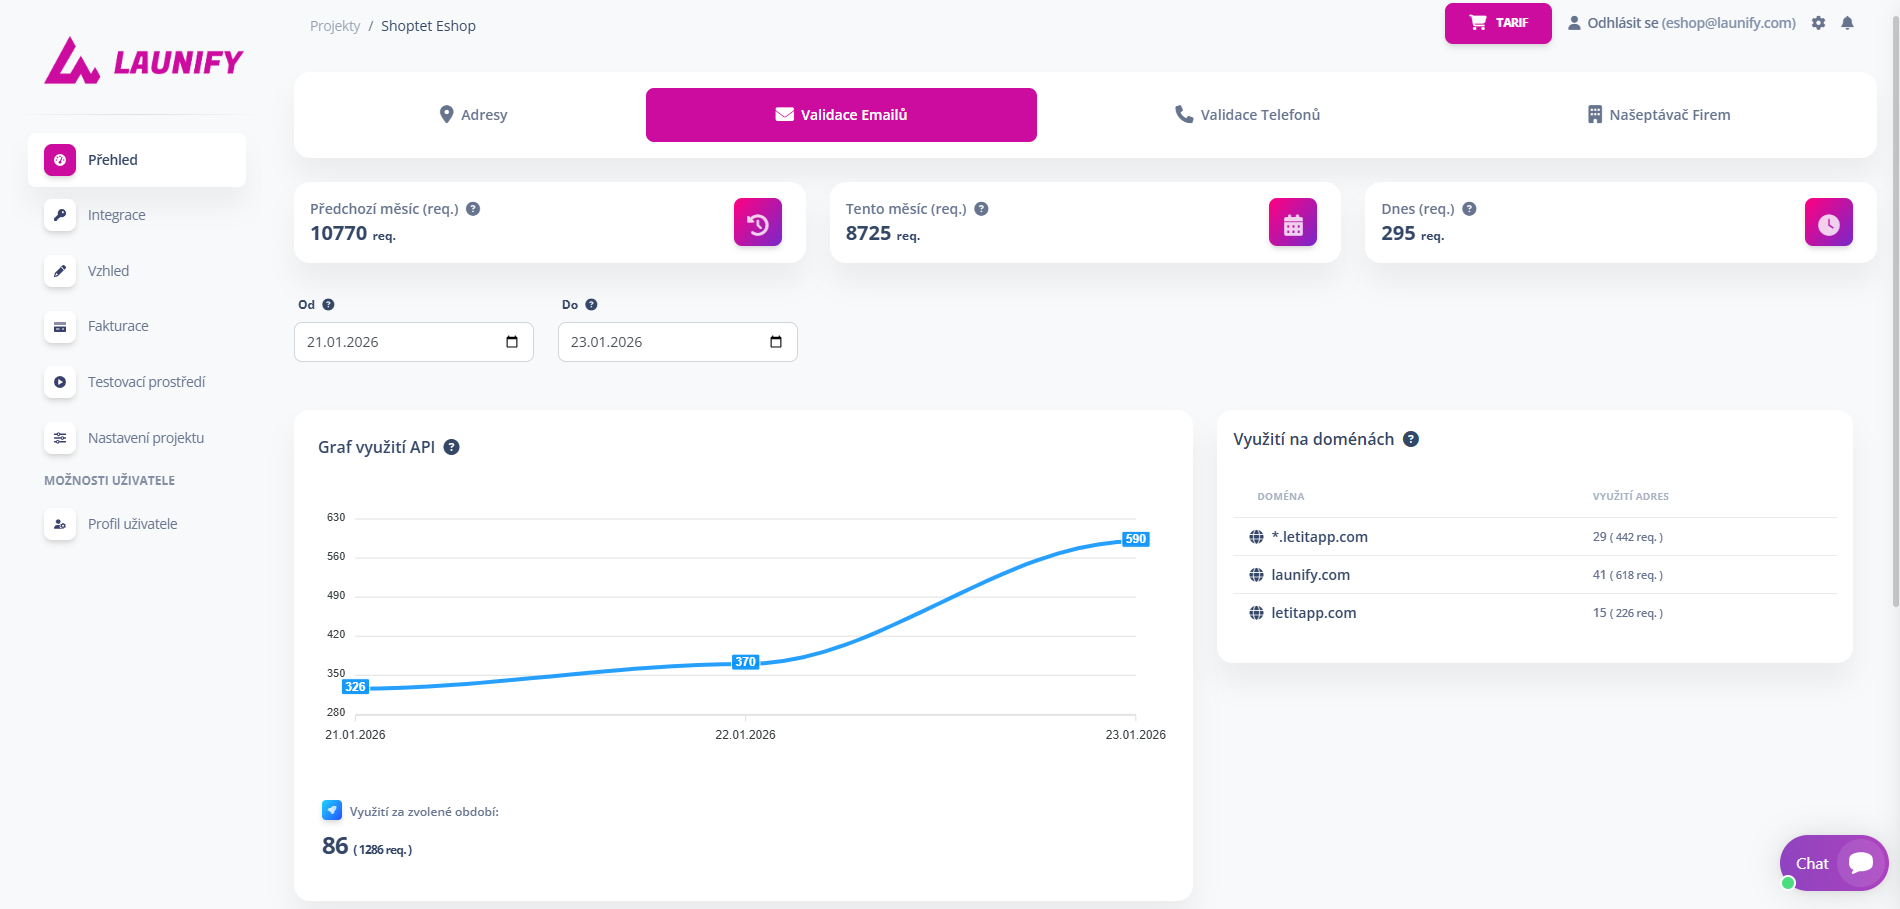Open the Chat widget
Screen dimensions: 1900x909
coord(1833,863)
